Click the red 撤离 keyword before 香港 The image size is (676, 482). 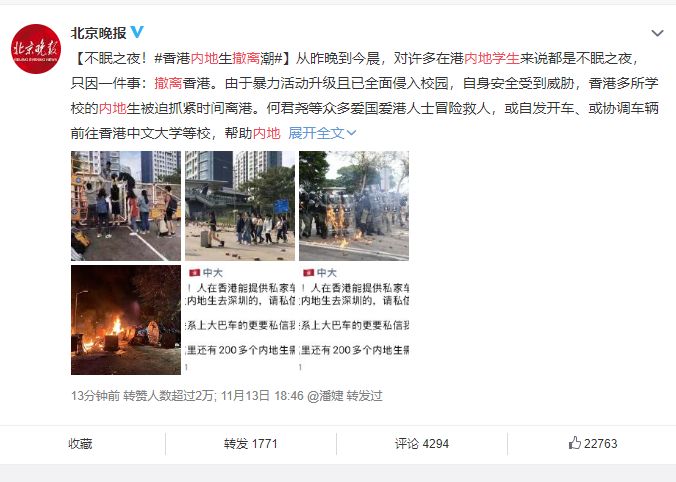[x=169, y=83]
